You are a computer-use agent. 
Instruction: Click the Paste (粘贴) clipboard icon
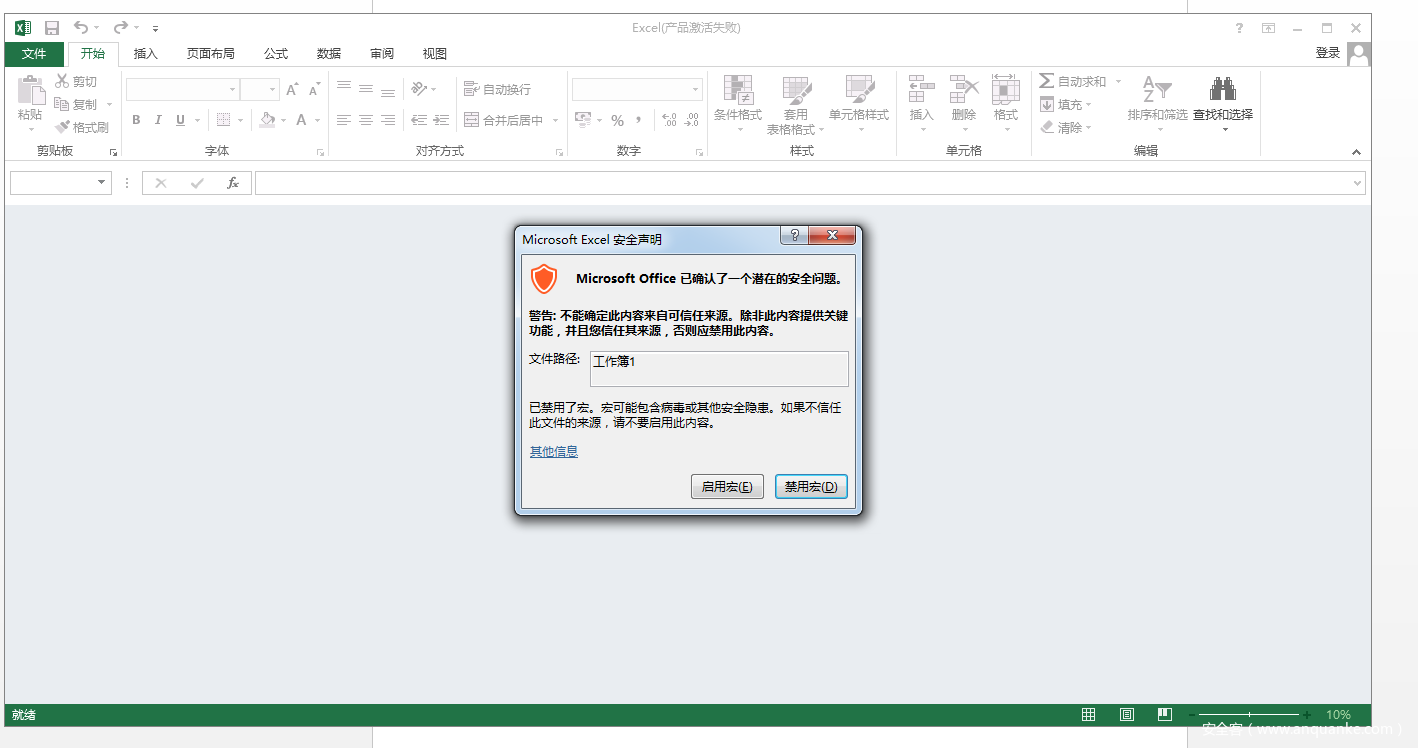30,90
